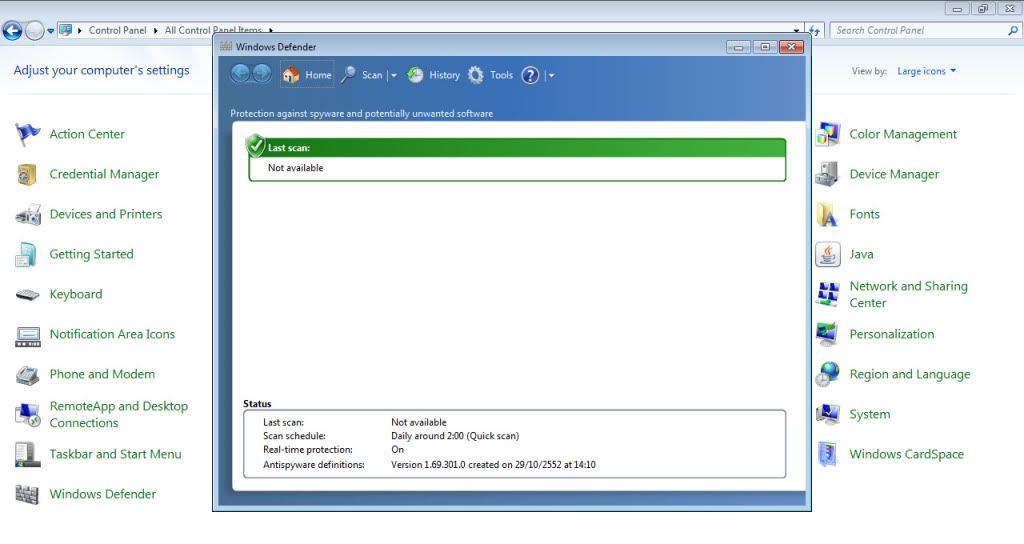The width and height of the screenshot is (1024, 544).
Task: Open the Fonts folder icon
Action: point(827,214)
